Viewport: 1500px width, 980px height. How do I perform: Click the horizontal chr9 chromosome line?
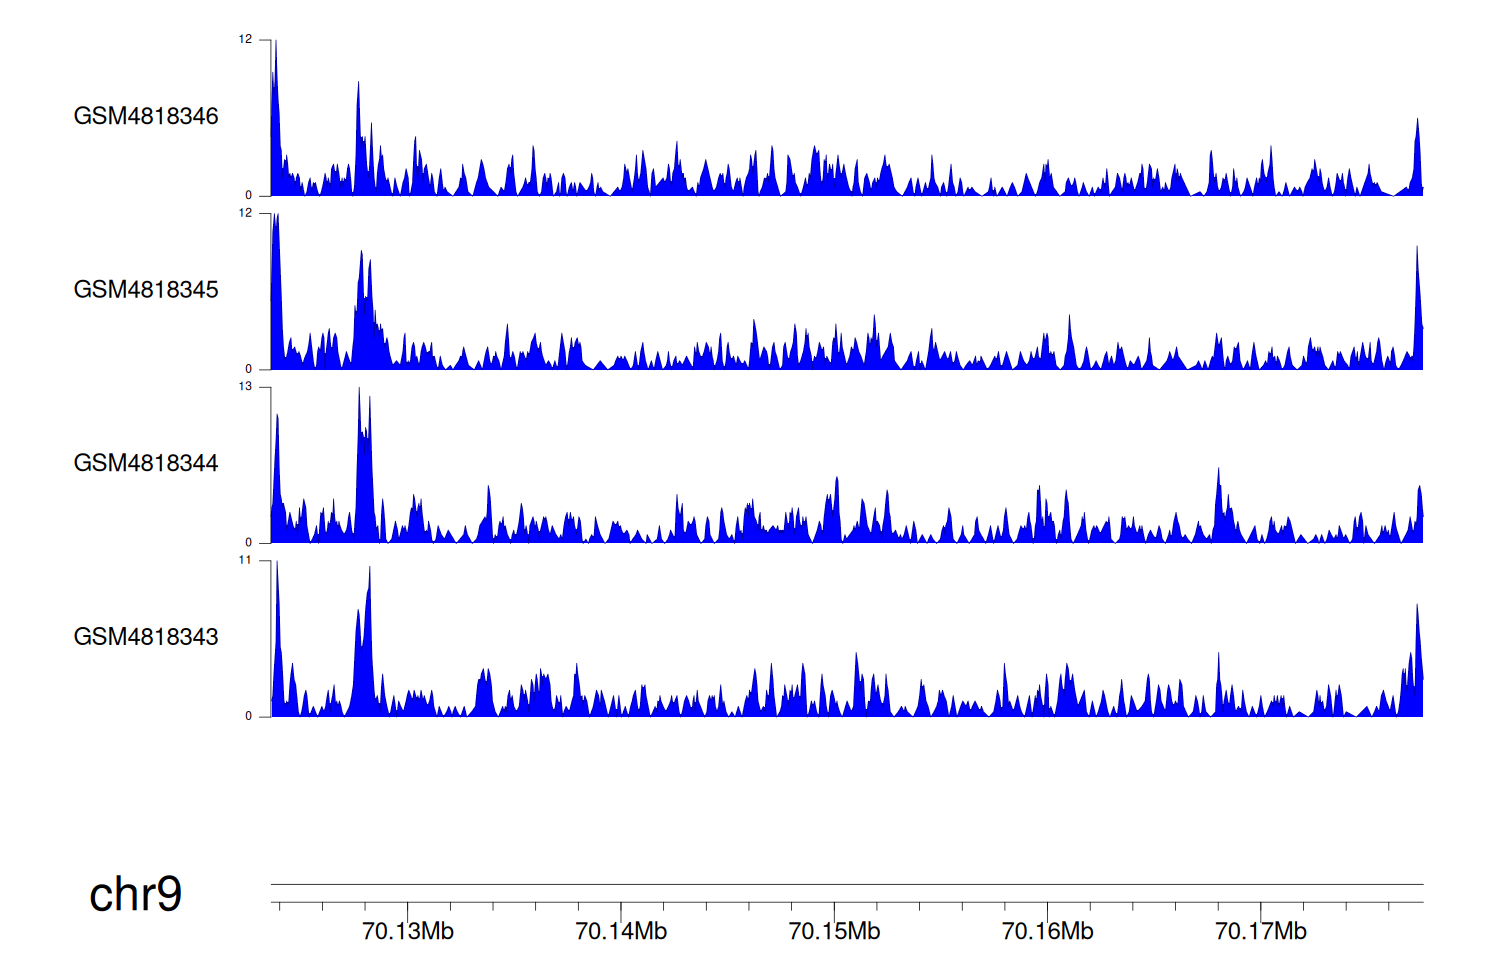846,884
